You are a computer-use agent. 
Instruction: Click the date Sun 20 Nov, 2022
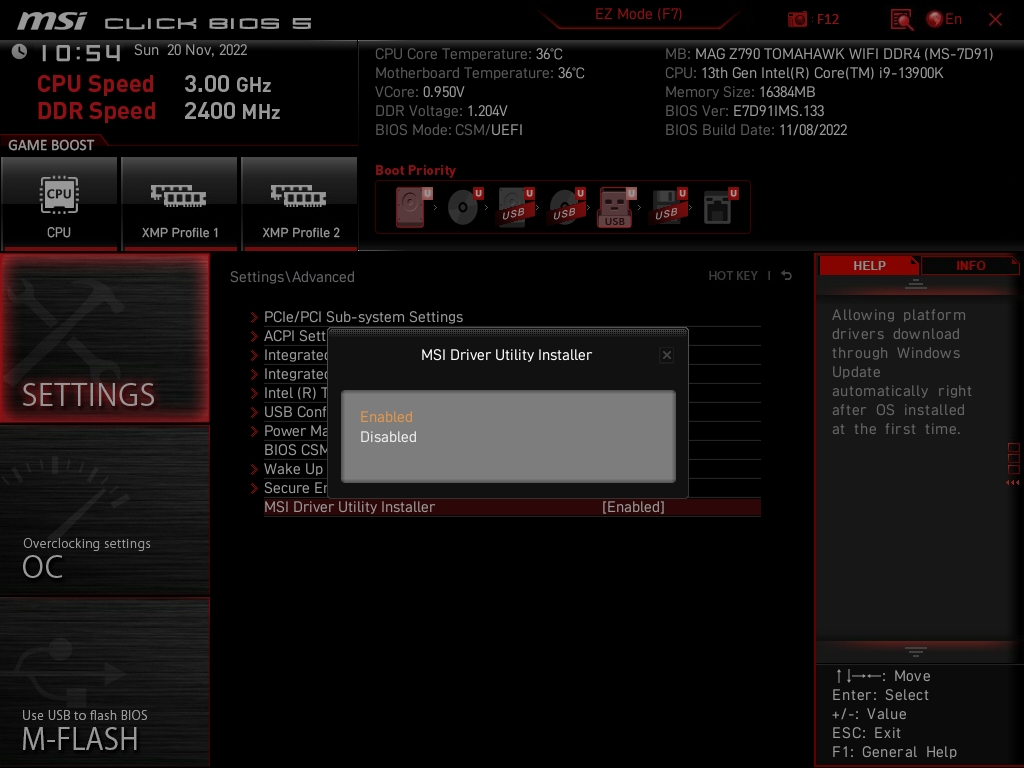click(x=190, y=50)
